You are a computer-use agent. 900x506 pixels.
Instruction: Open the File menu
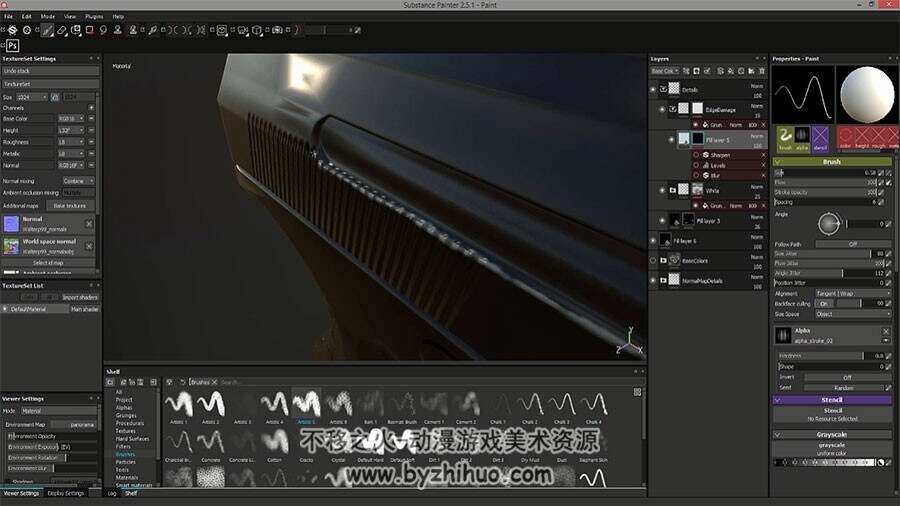9,17
